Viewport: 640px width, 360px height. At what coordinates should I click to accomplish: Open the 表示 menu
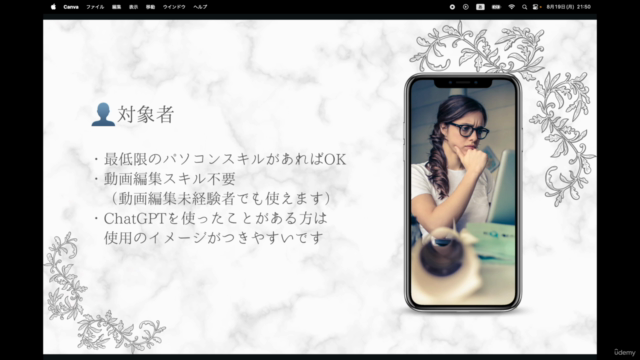[x=133, y=7]
